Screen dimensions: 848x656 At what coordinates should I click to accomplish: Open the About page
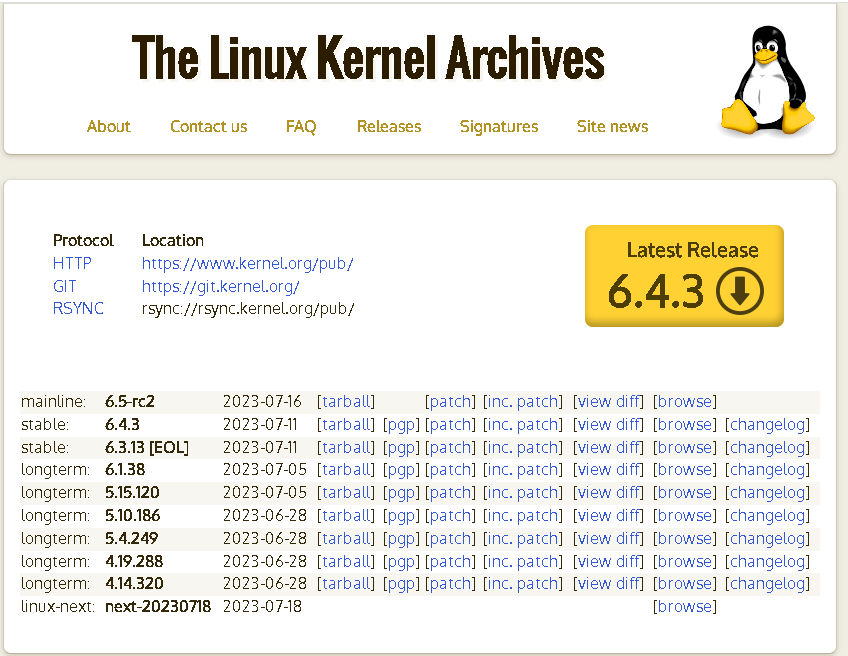109,127
